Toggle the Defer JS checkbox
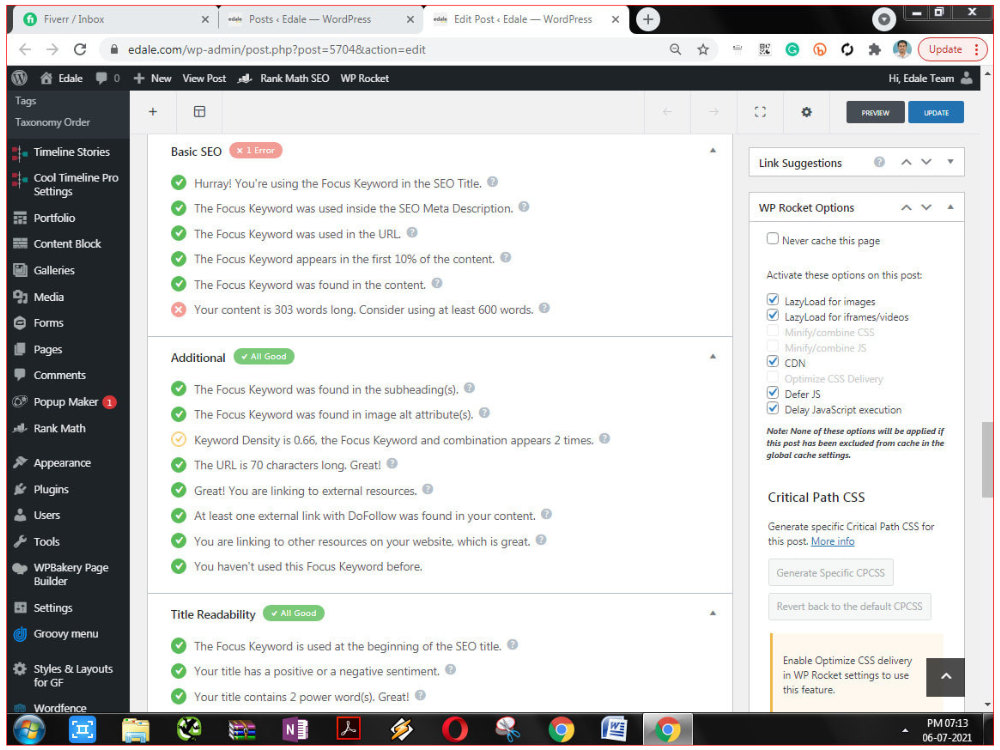 pos(773,393)
